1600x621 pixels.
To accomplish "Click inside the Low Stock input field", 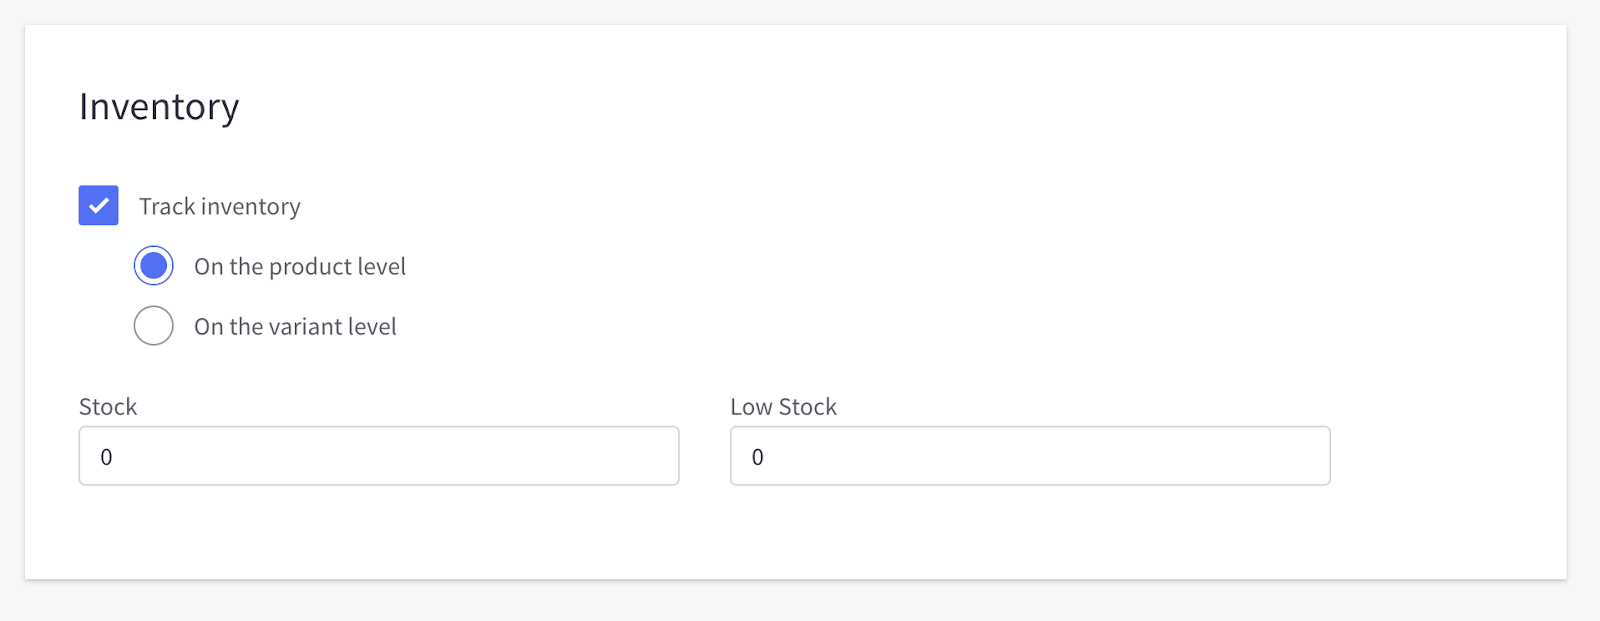I will point(1029,456).
